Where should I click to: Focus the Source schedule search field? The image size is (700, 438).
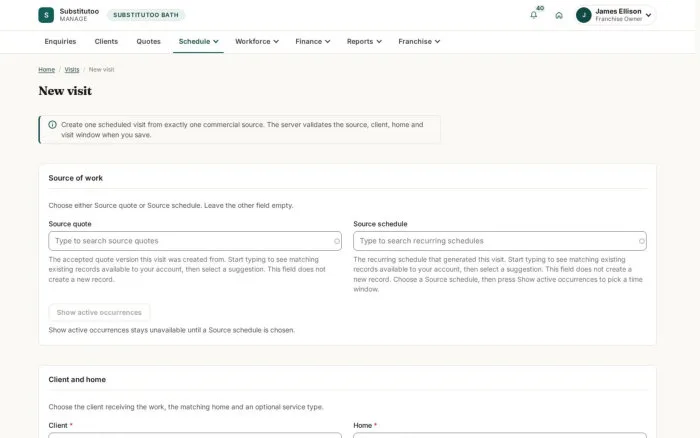tap(500, 241)
